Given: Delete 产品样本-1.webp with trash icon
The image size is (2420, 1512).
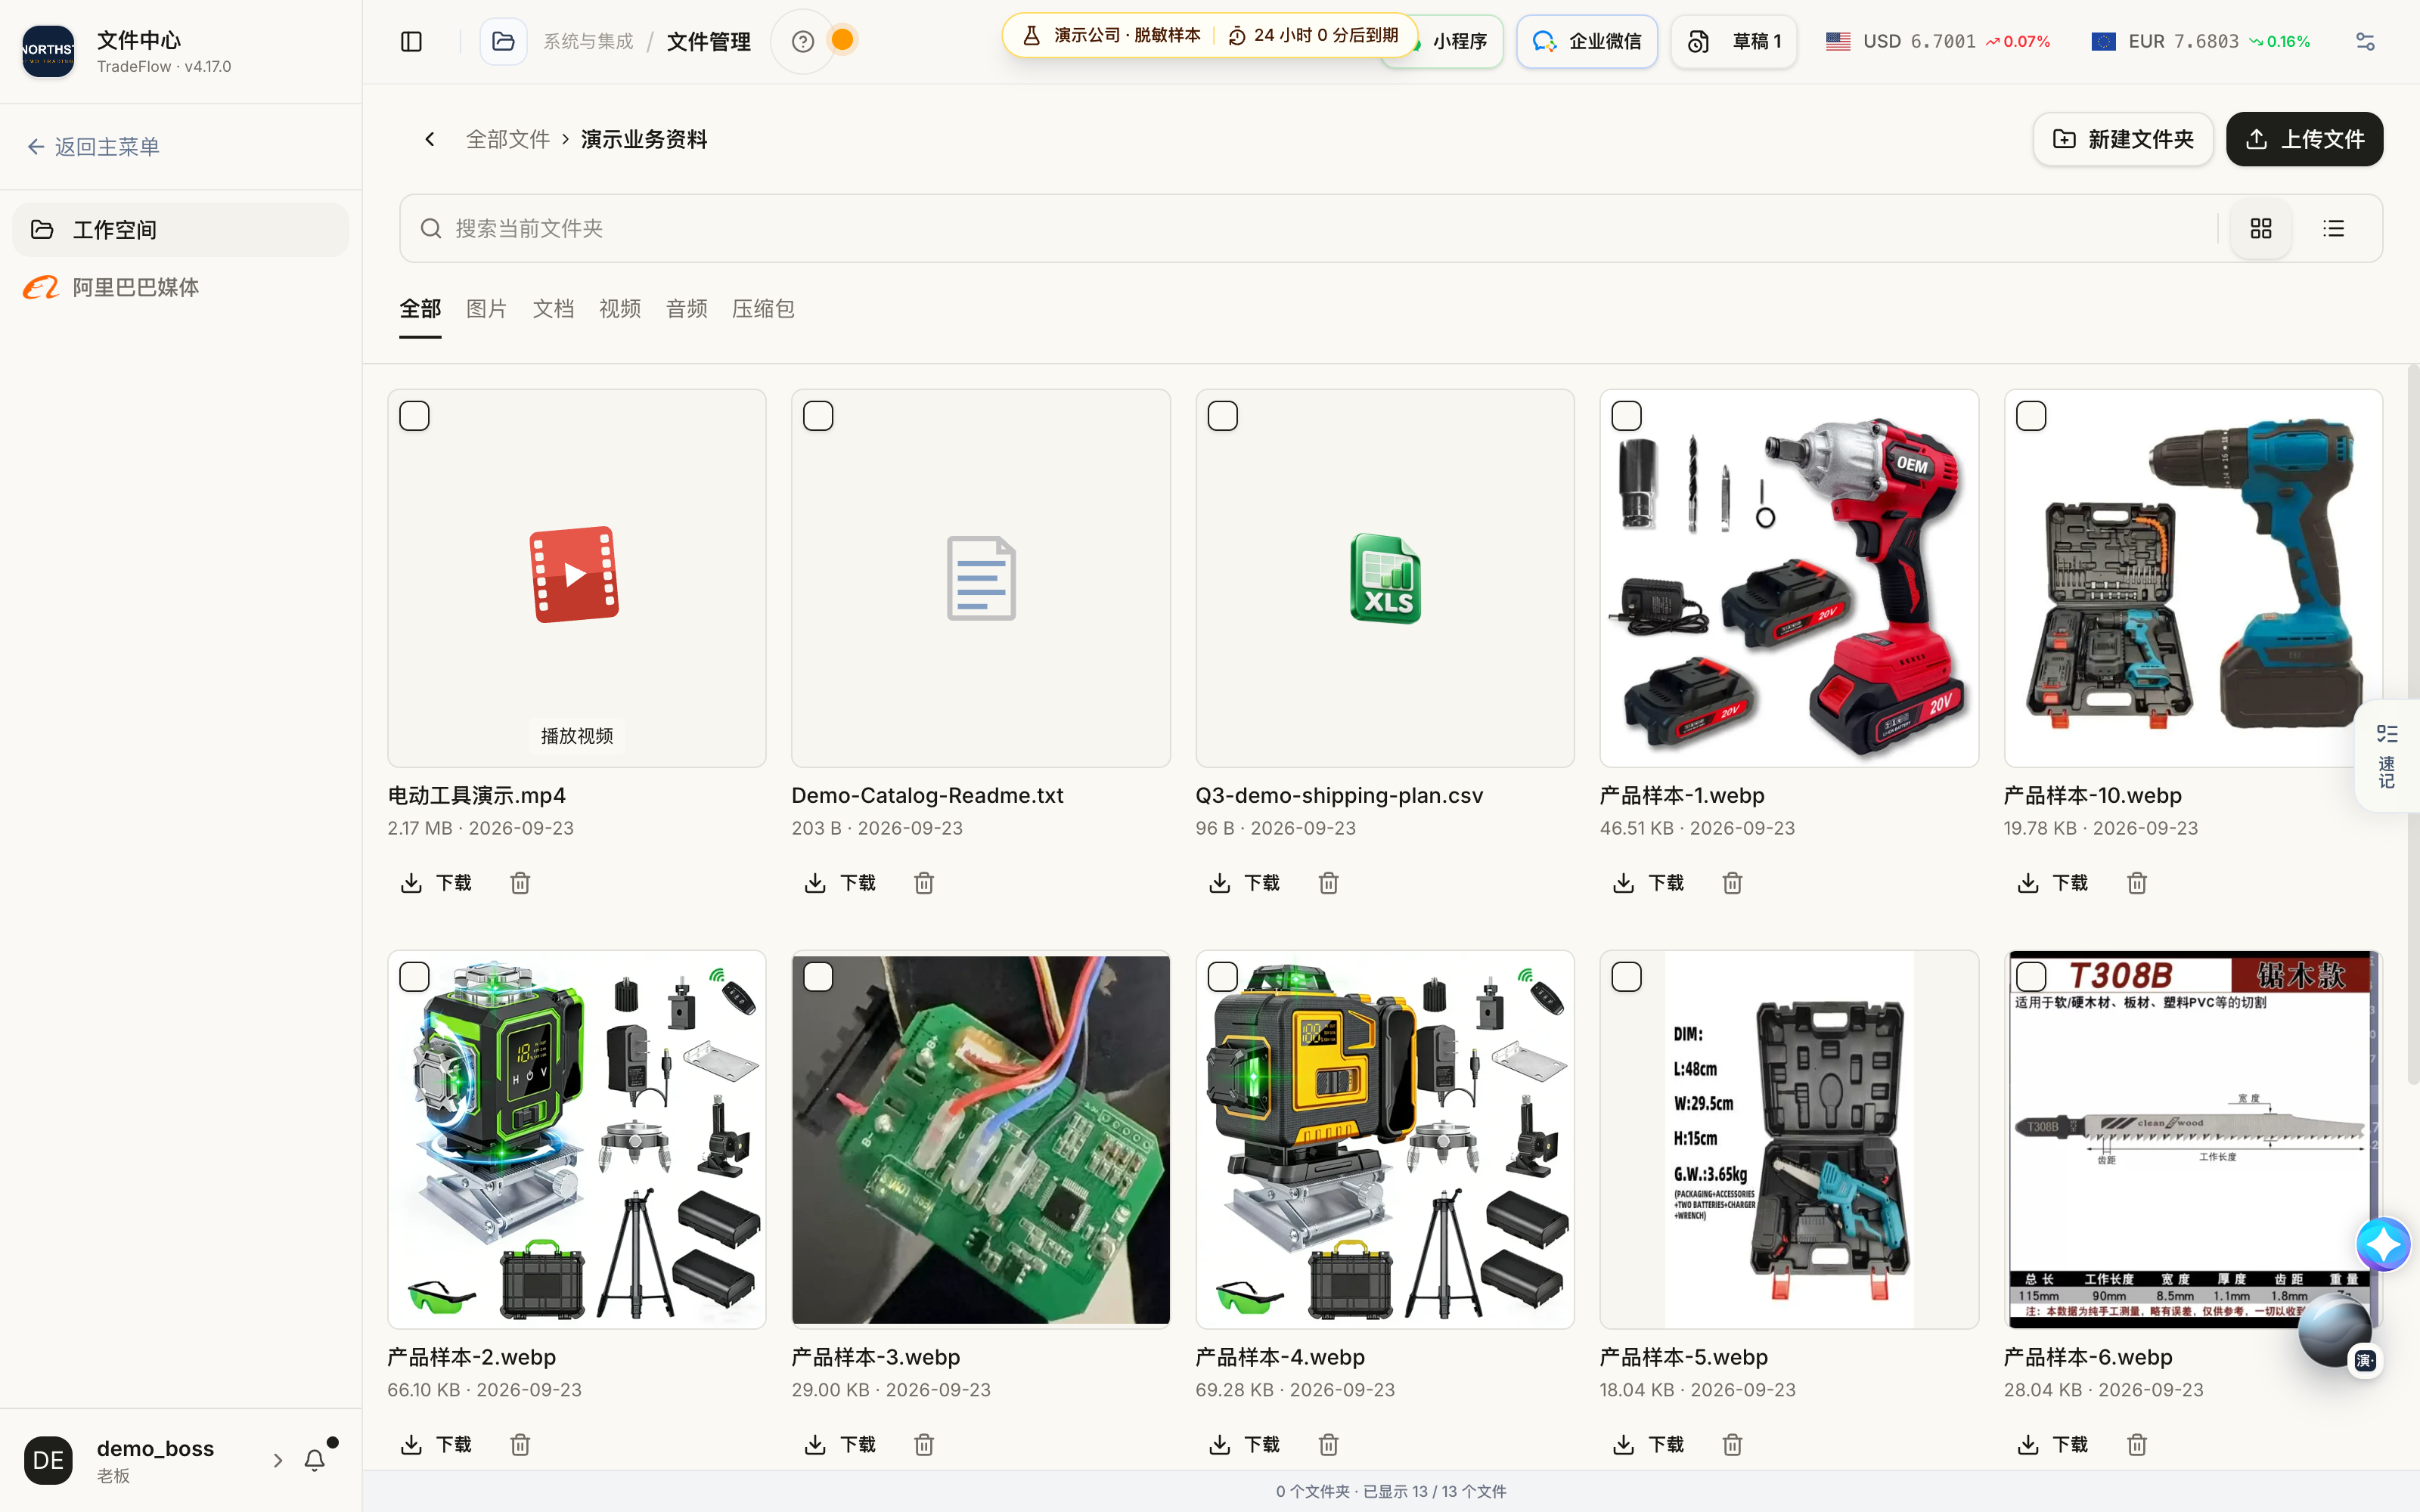Looking at the screenshot, I should click(x=1732, y=883).
